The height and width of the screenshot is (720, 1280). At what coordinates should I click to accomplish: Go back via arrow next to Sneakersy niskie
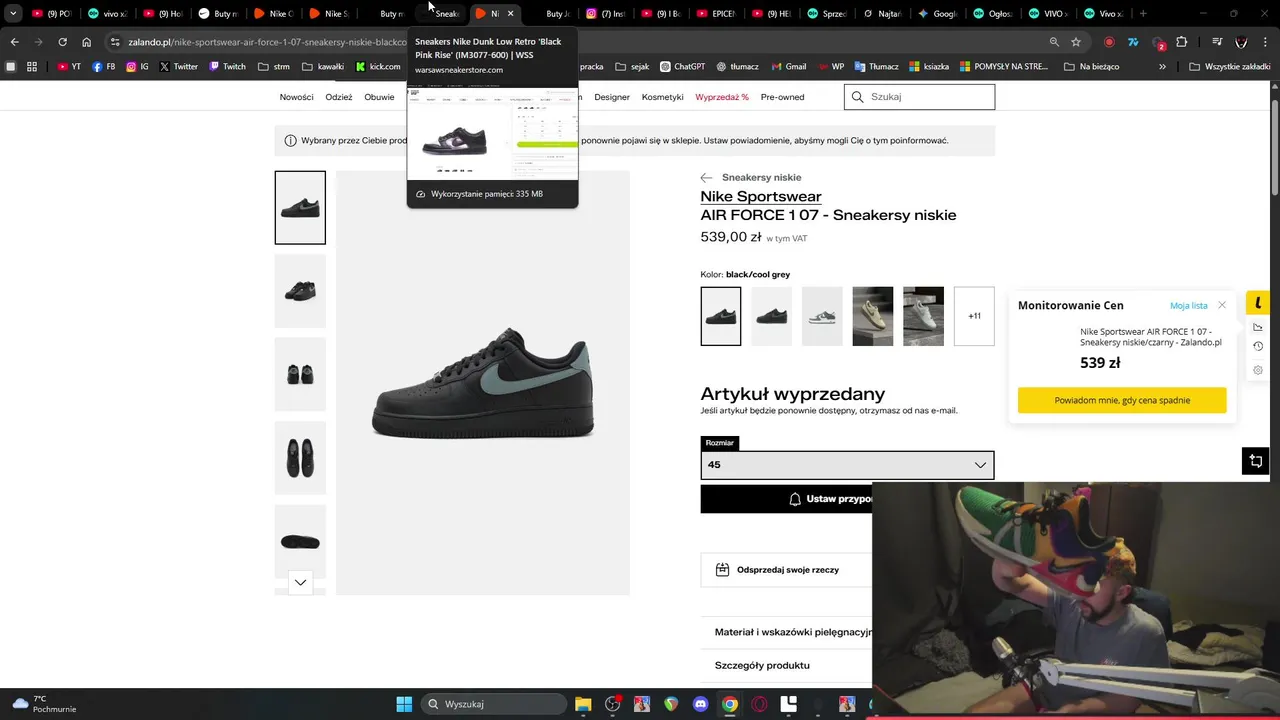707,178
